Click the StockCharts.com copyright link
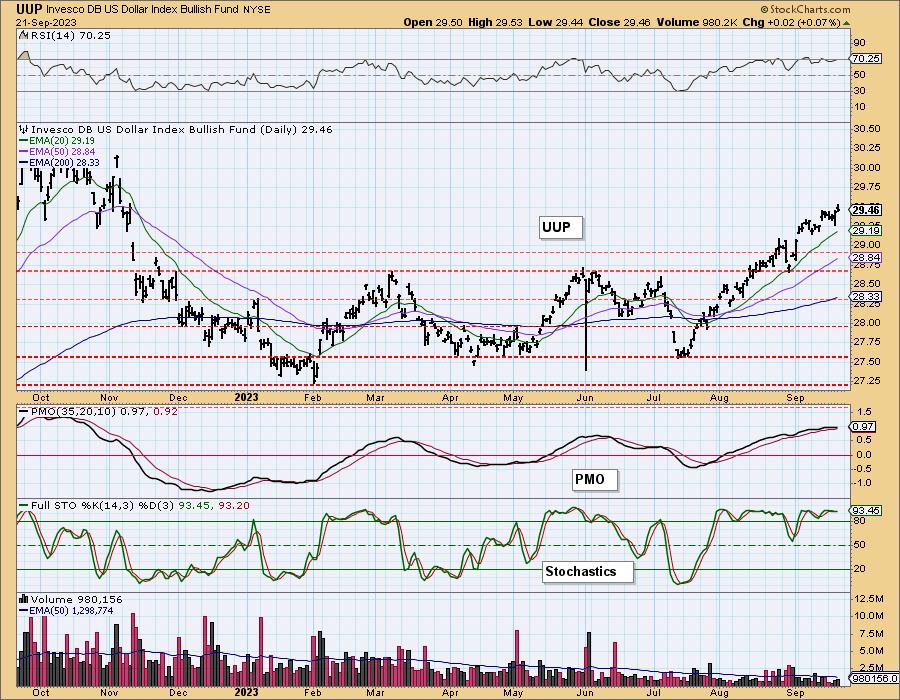The width and height of the screenshot is (900, 700). (805, 9)
